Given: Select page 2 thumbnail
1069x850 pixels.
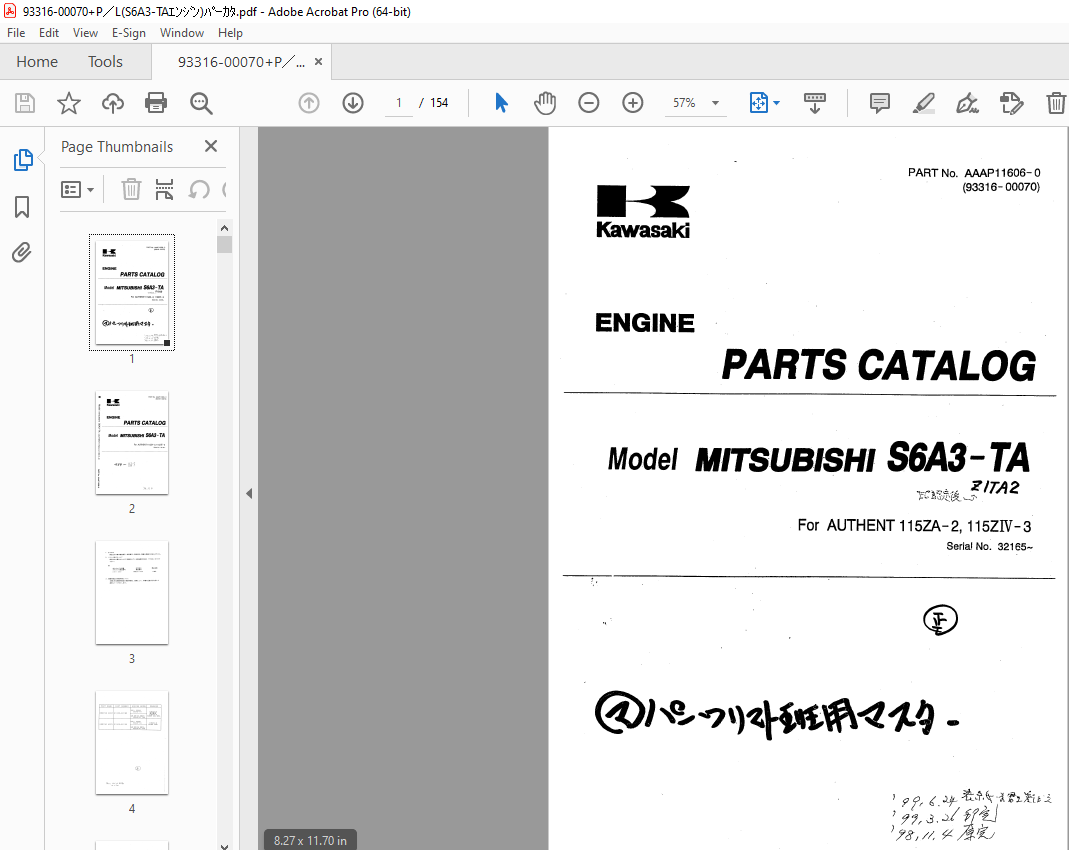Looking at the screenshot, I should pyautogui.click(x=132, y=442).
